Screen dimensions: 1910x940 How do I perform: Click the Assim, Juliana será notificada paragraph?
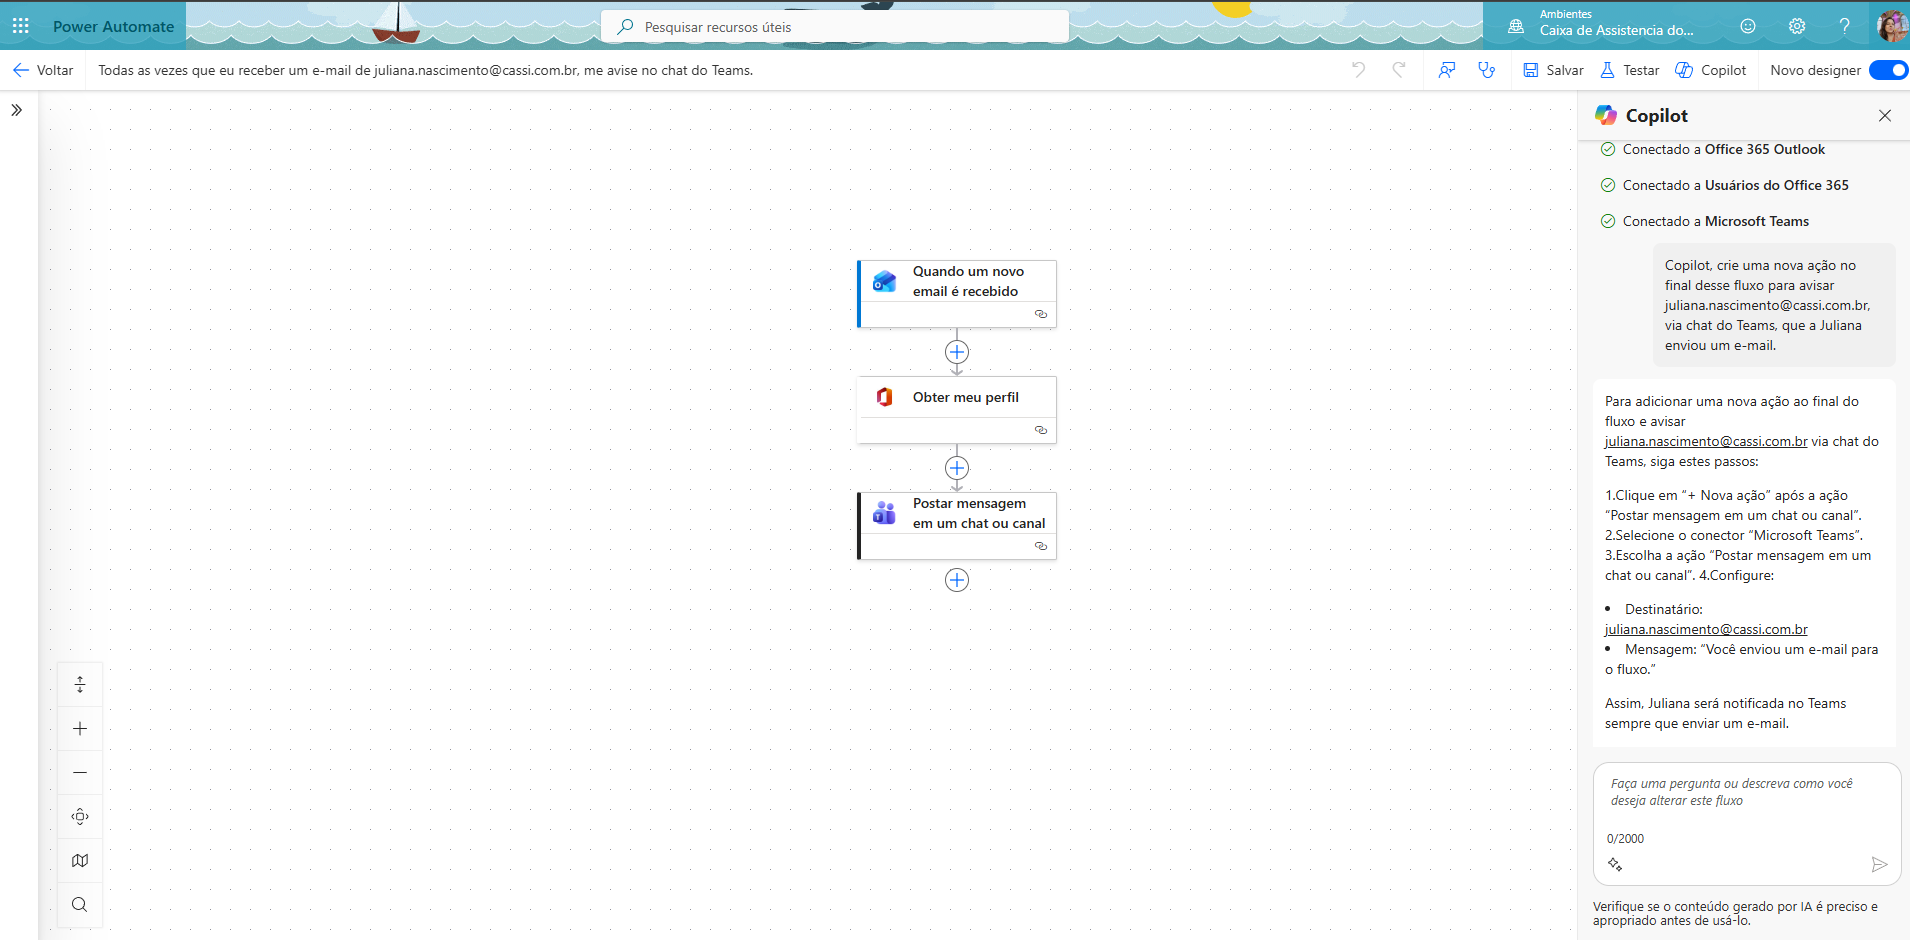coord(1726,713)
